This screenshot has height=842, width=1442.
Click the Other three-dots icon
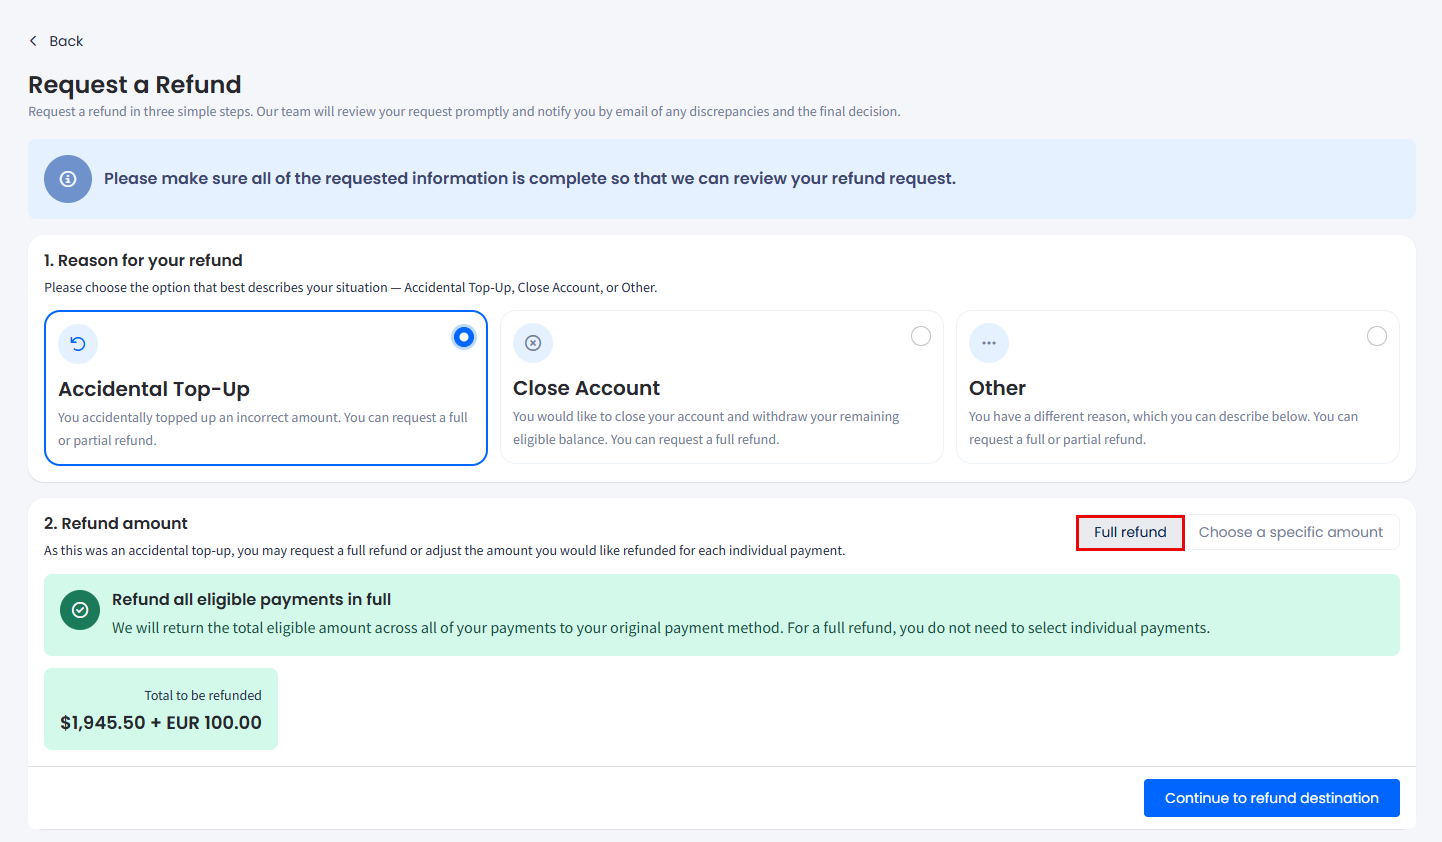click(x=989, y=343)
